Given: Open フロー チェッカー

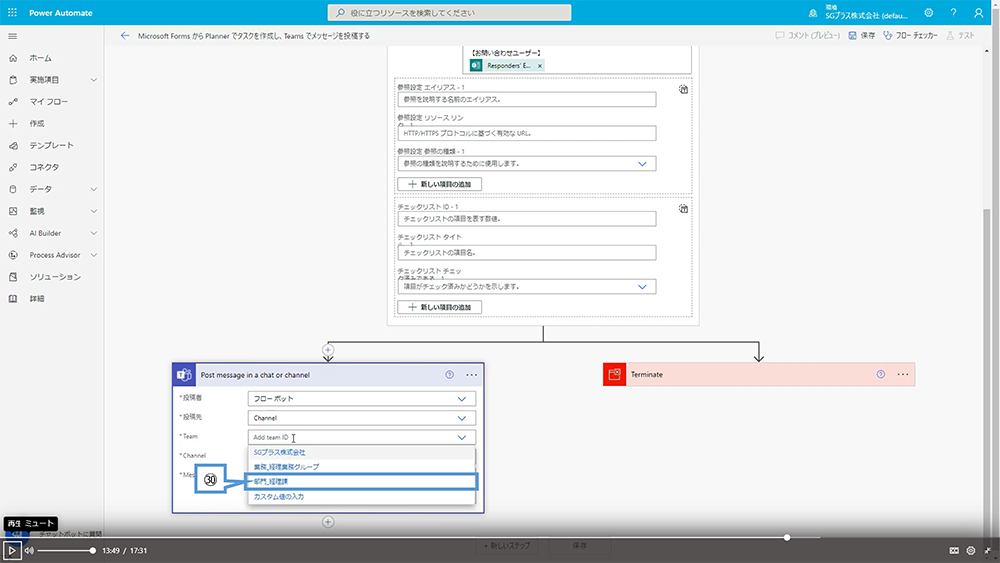Looking at the screenshot, I should pyautogui.click(x=910, y=36).
